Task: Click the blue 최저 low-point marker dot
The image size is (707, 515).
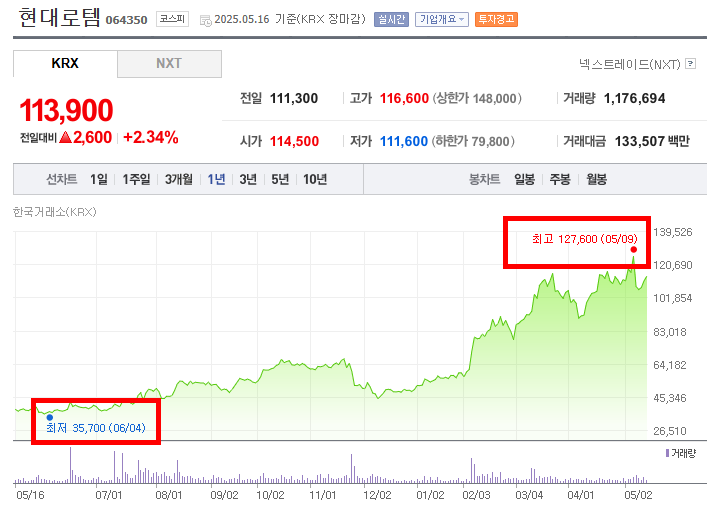Action: pyautogui.click(x=50, y=417)
